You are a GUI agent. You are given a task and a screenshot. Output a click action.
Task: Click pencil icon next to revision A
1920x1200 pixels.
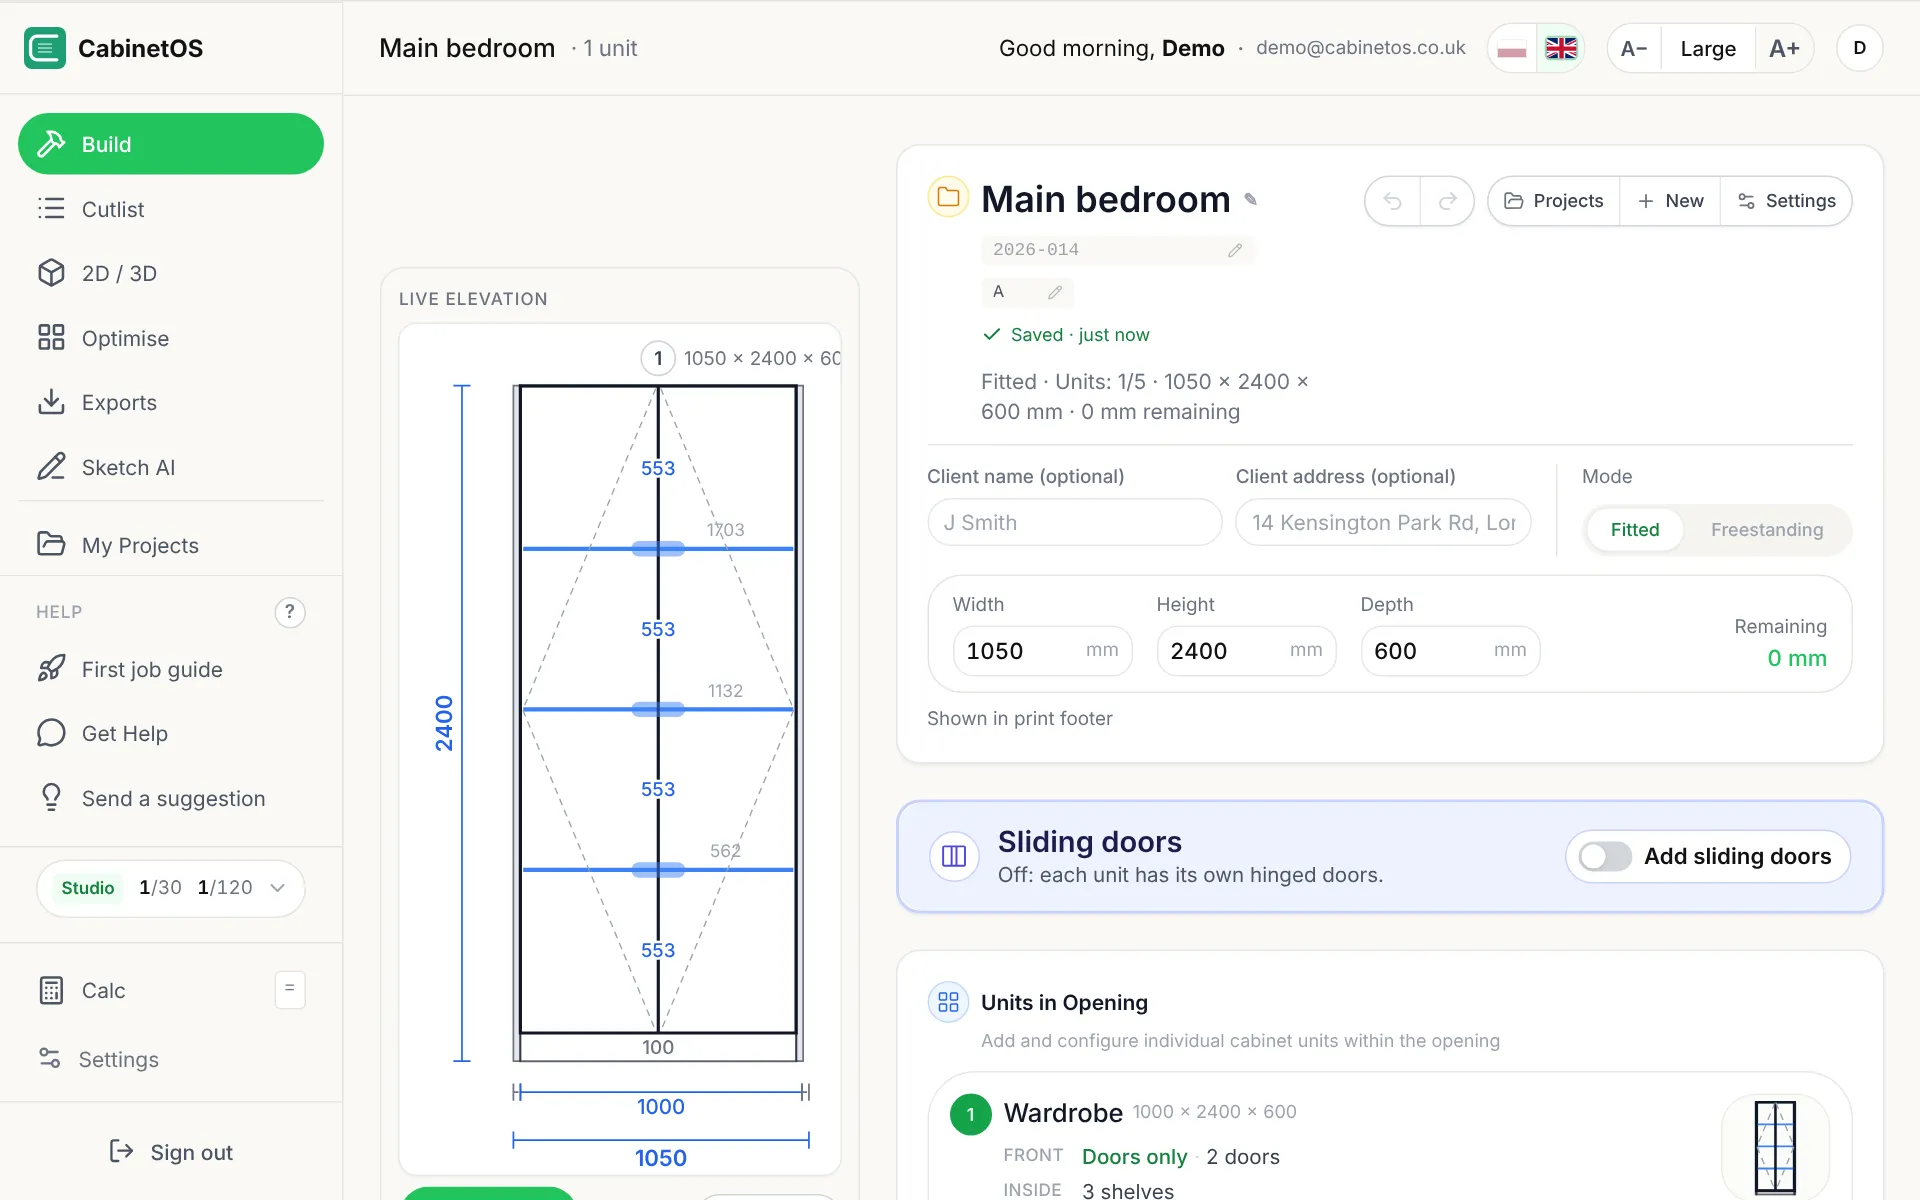click(x=1055, y=292)
